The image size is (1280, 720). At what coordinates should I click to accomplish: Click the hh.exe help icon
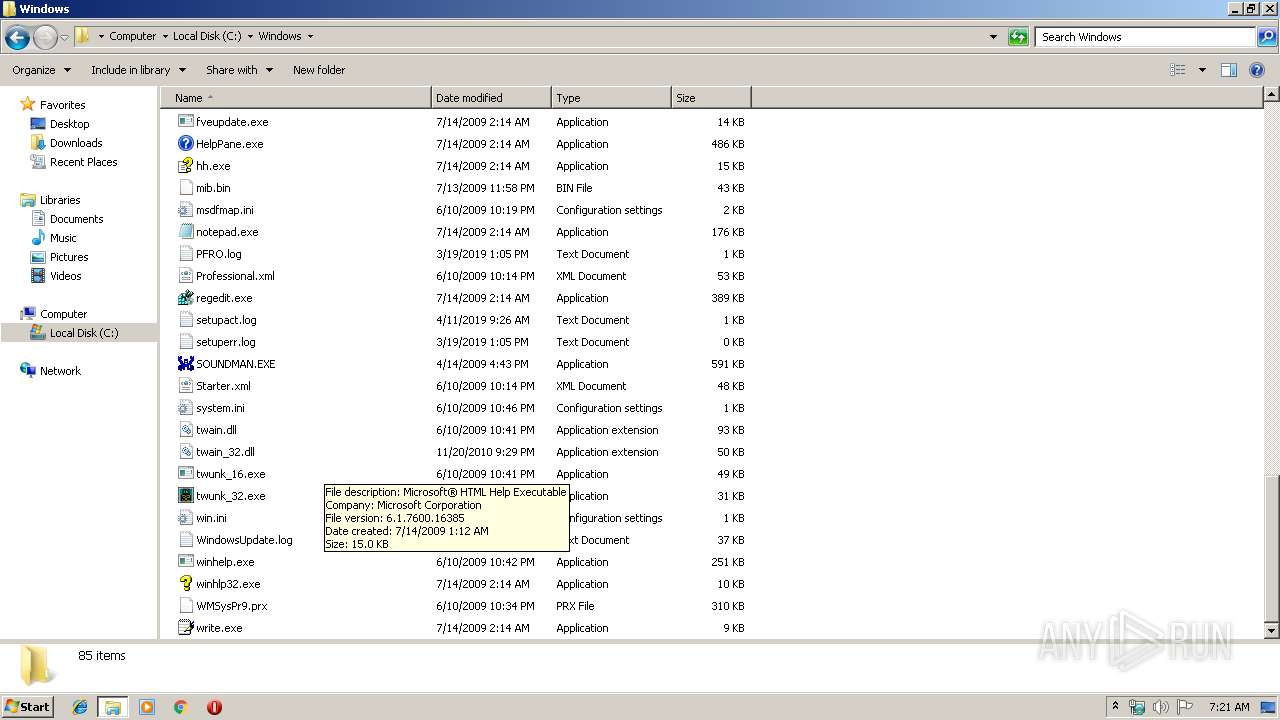185,166
